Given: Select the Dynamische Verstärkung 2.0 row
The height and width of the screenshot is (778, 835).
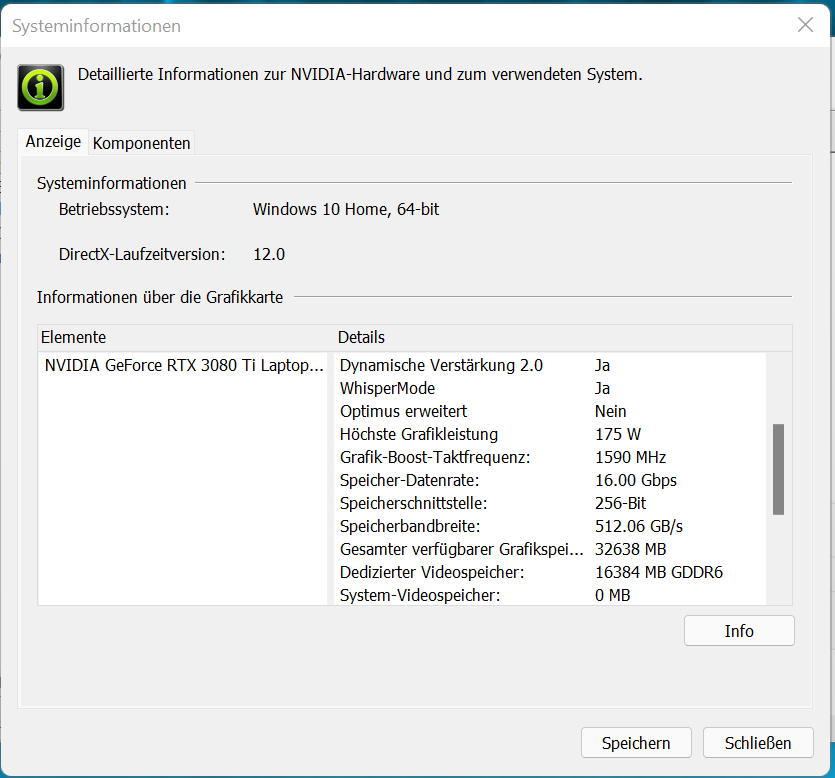Looking at the screenshot, I should (x=550, y=365).
